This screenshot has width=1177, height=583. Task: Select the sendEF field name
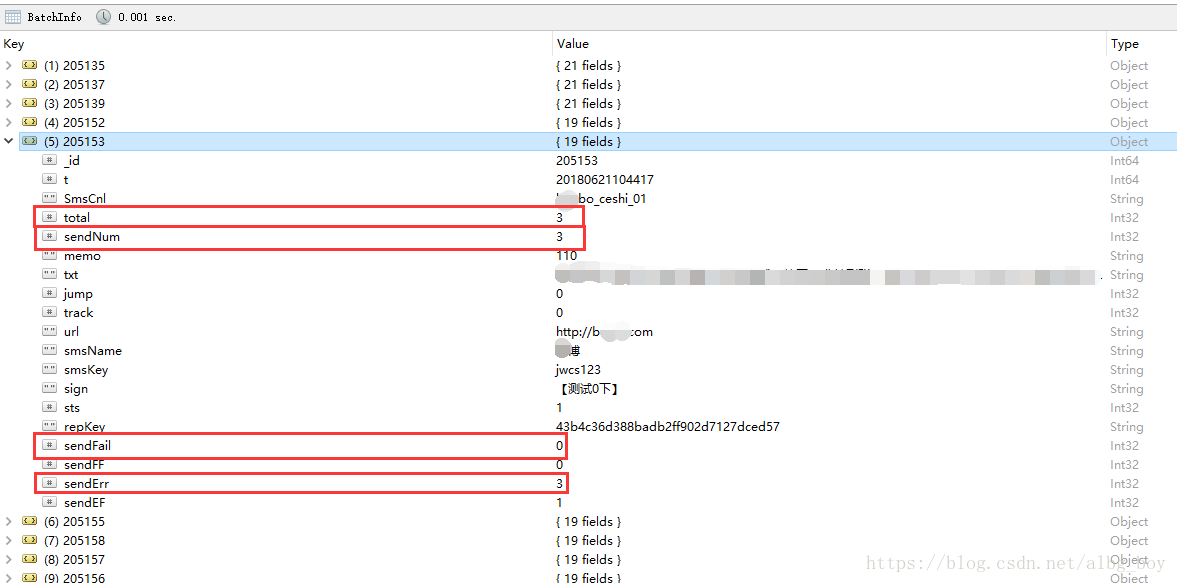[84, 503]
